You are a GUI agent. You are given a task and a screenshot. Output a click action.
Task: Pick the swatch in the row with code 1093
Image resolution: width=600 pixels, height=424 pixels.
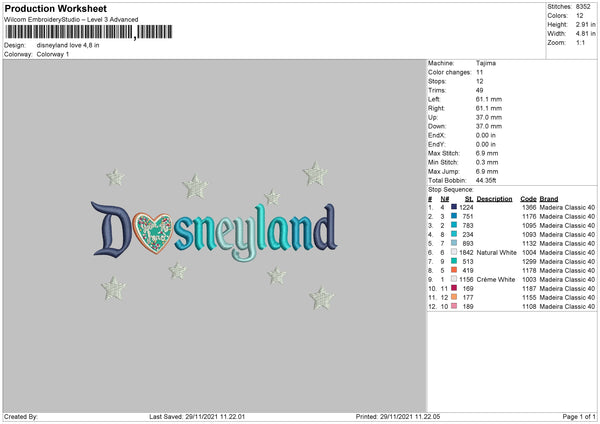pos(454,234)
